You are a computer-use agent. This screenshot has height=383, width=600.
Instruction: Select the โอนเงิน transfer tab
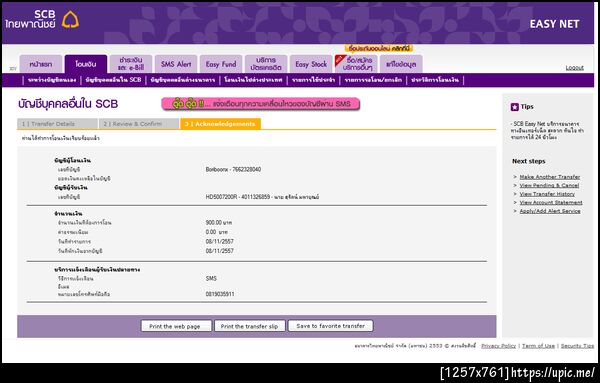pos(86,64)
